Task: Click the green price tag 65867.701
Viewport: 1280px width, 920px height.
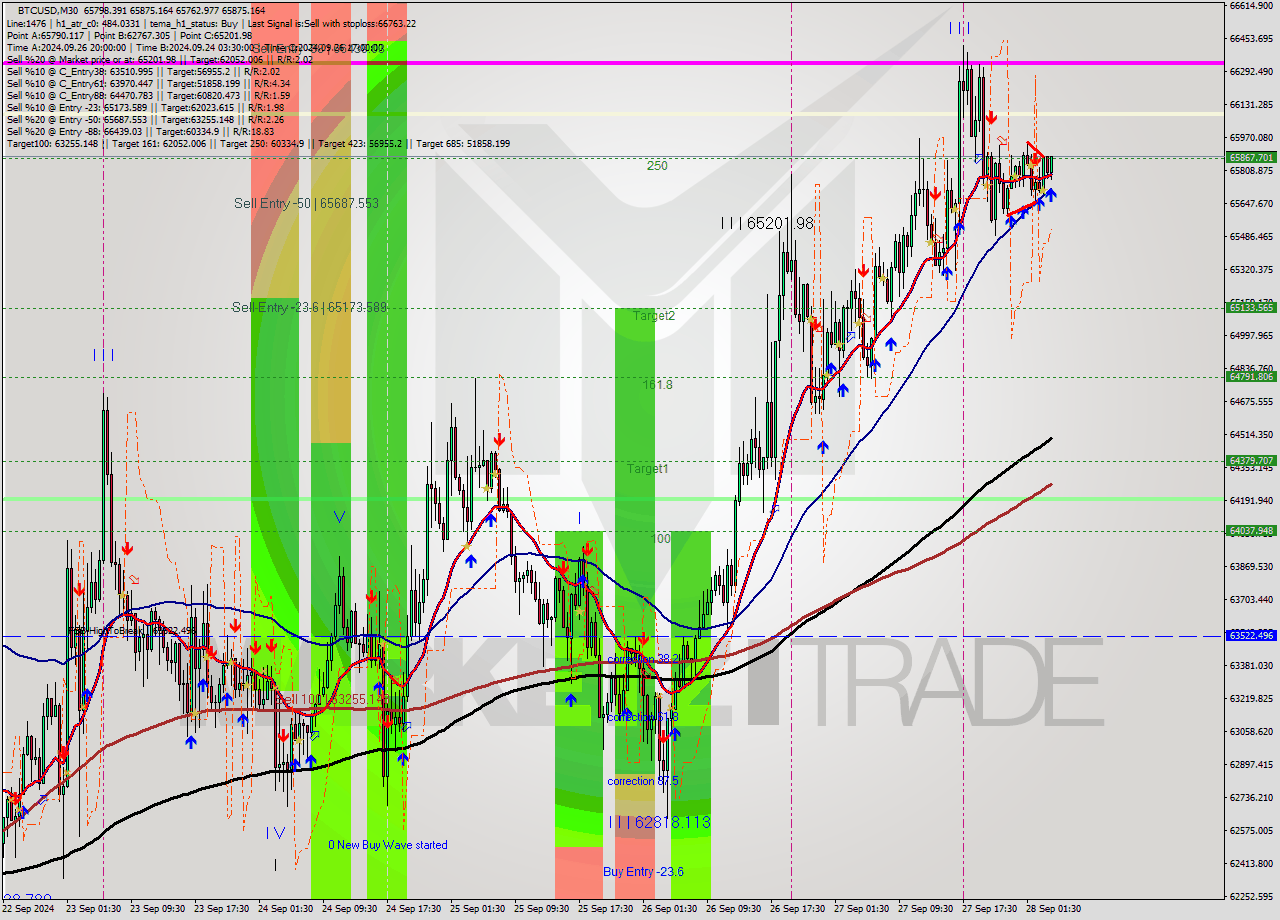Action: [1251, 157]
